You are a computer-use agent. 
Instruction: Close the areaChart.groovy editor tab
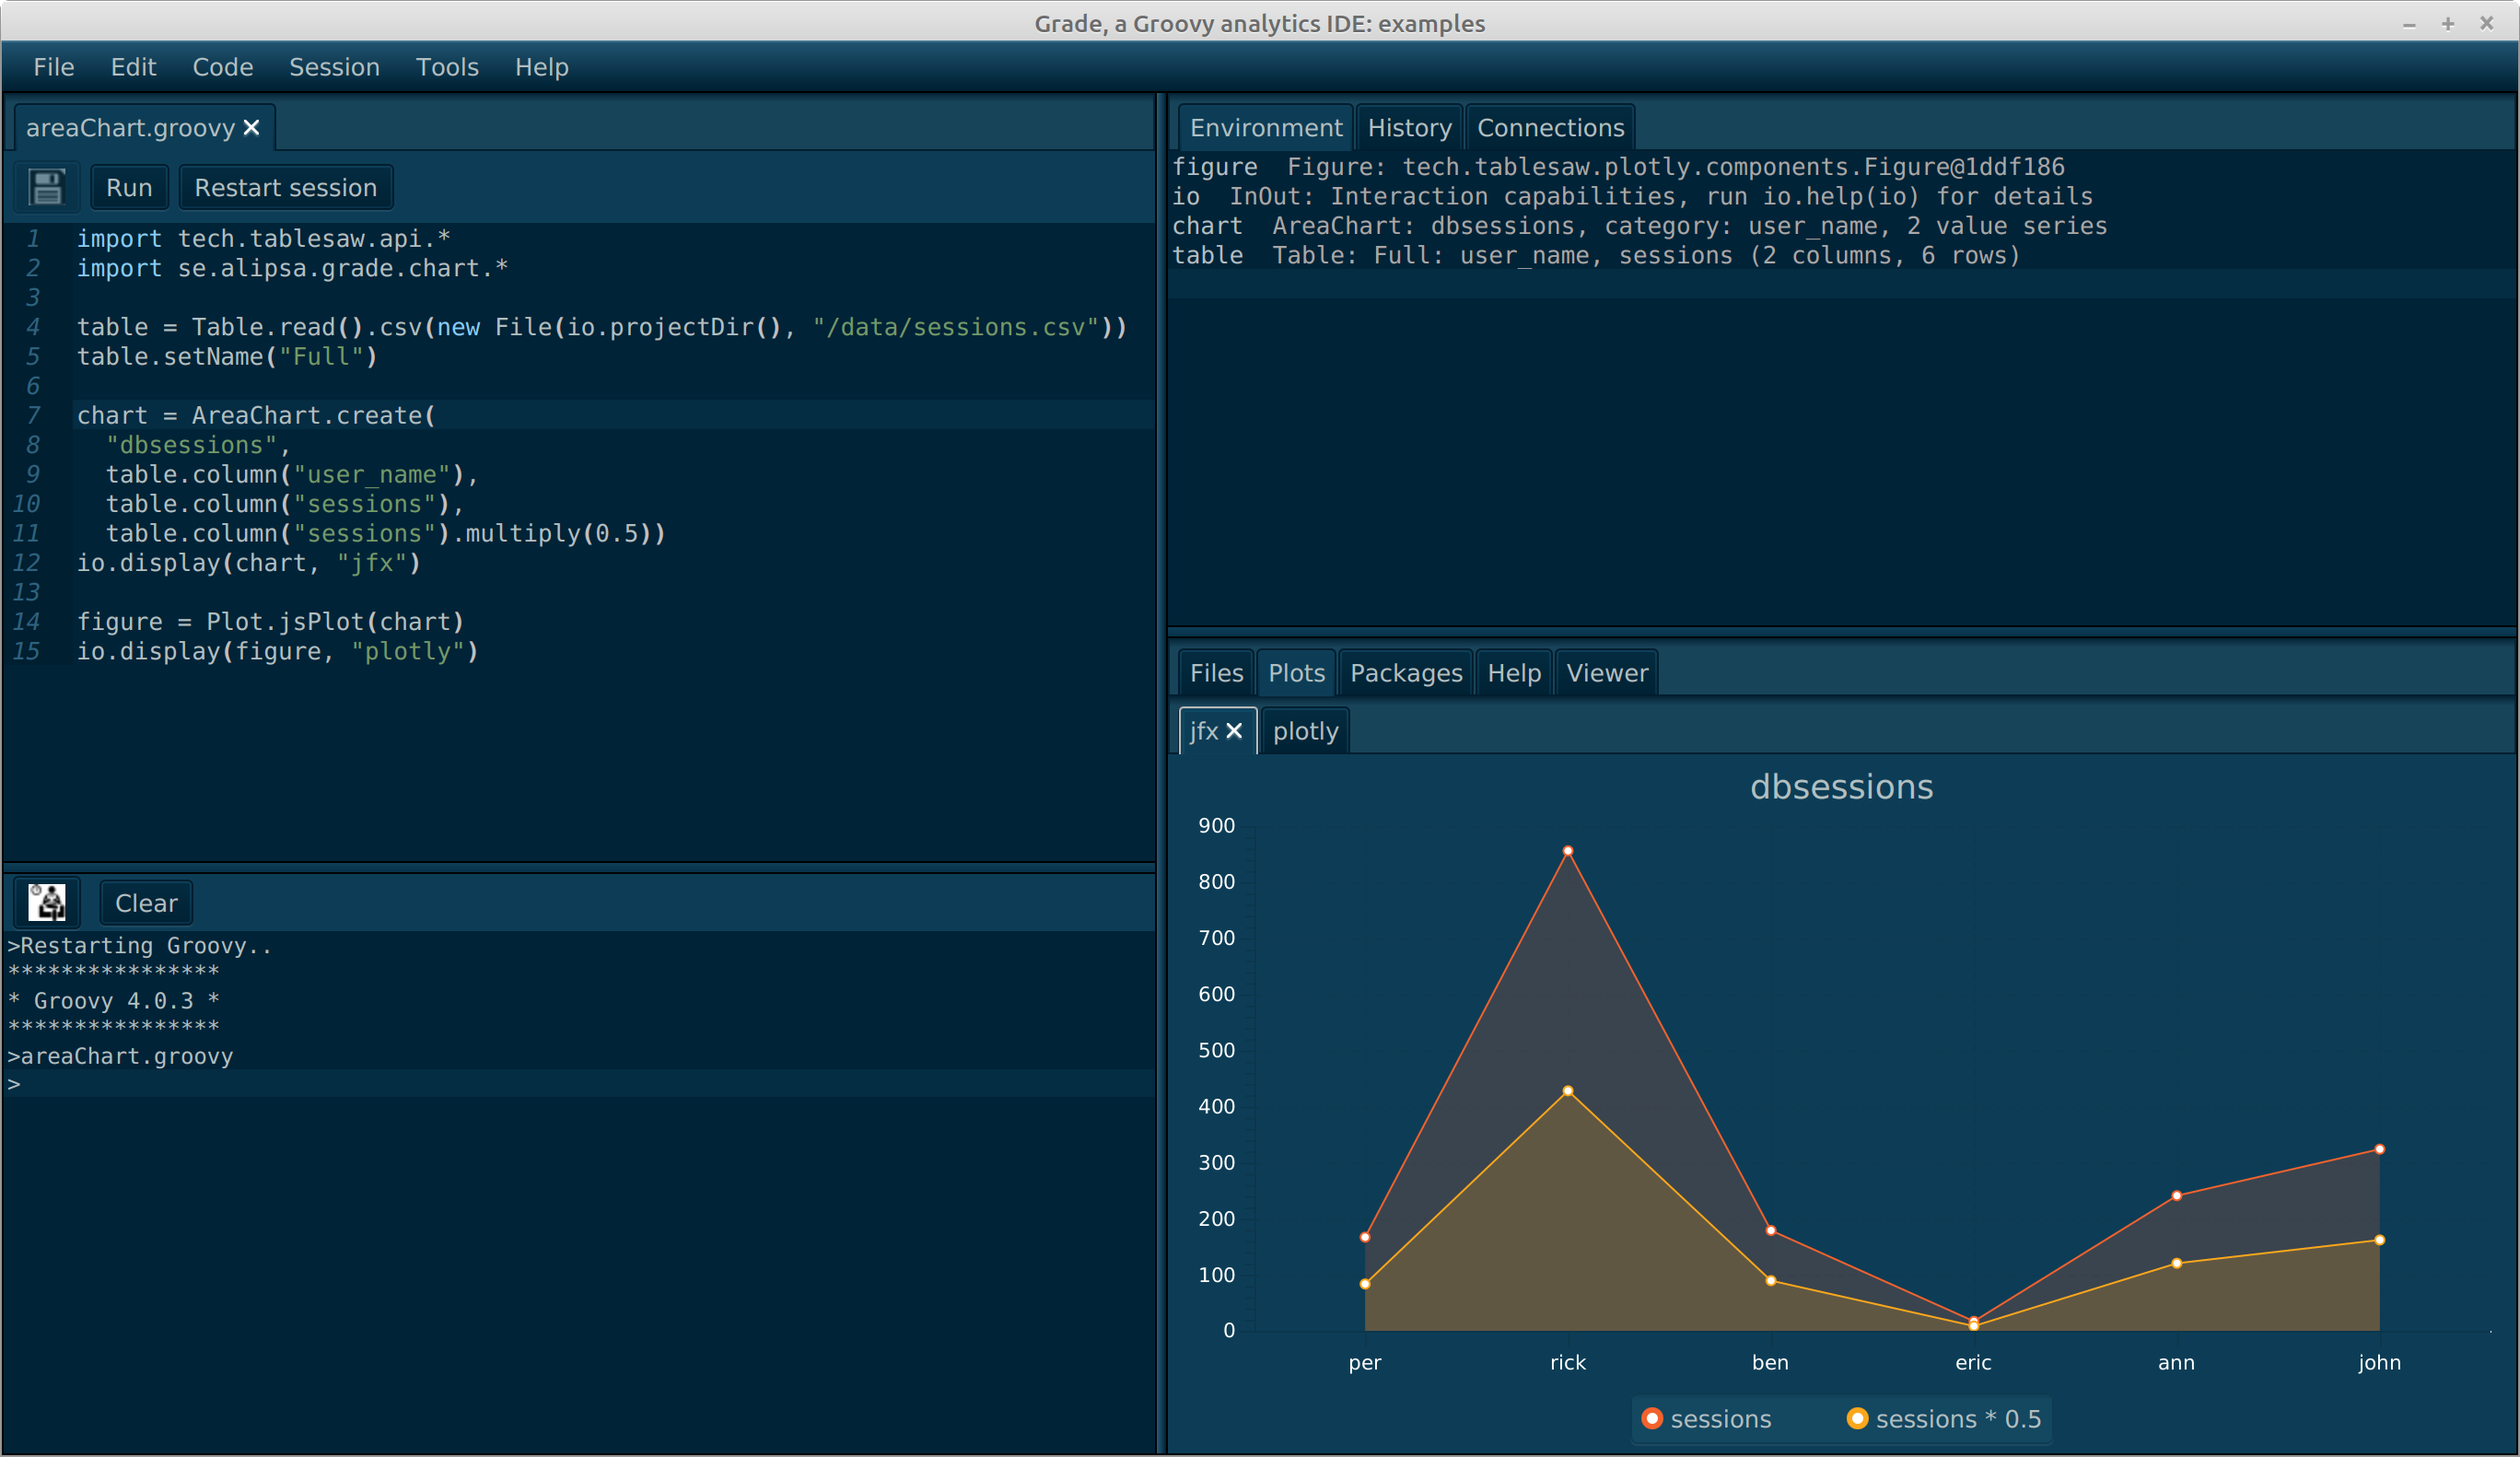point(252,128)
